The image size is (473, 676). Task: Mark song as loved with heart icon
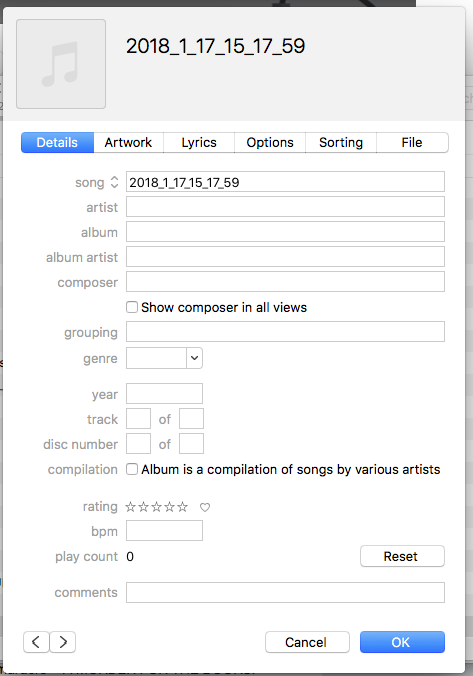click(205, 507)
